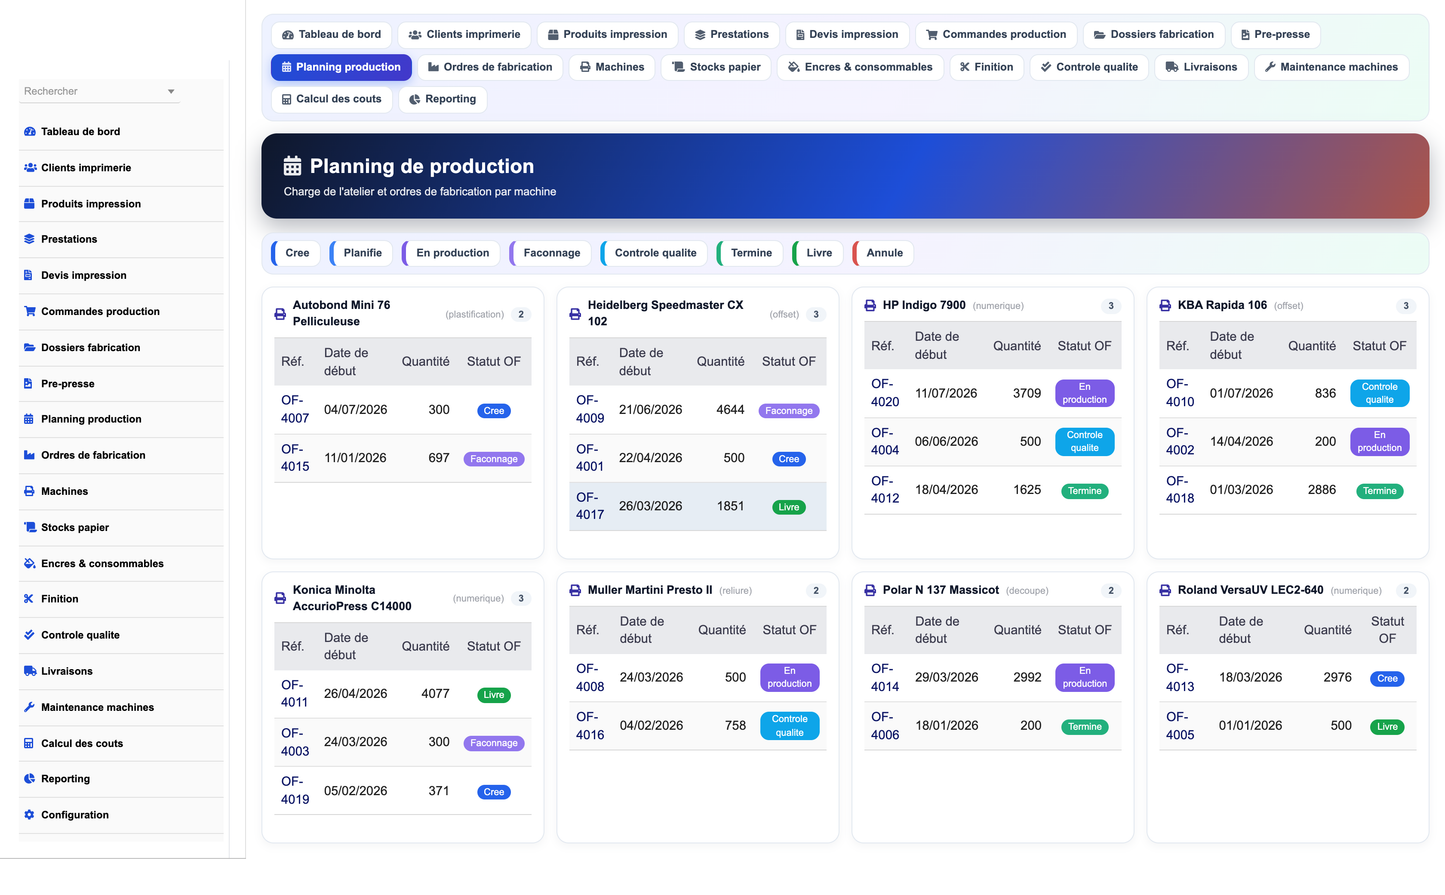
Task: Open order OF-4008 reference link
Action: coord(590,678)
